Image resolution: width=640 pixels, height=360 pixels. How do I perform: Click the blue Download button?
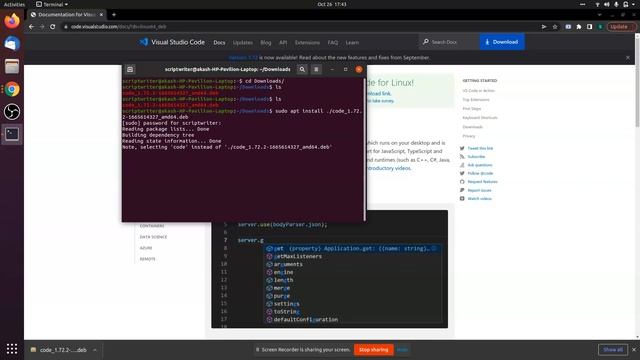pyautogui.click(x=502, y=42)
